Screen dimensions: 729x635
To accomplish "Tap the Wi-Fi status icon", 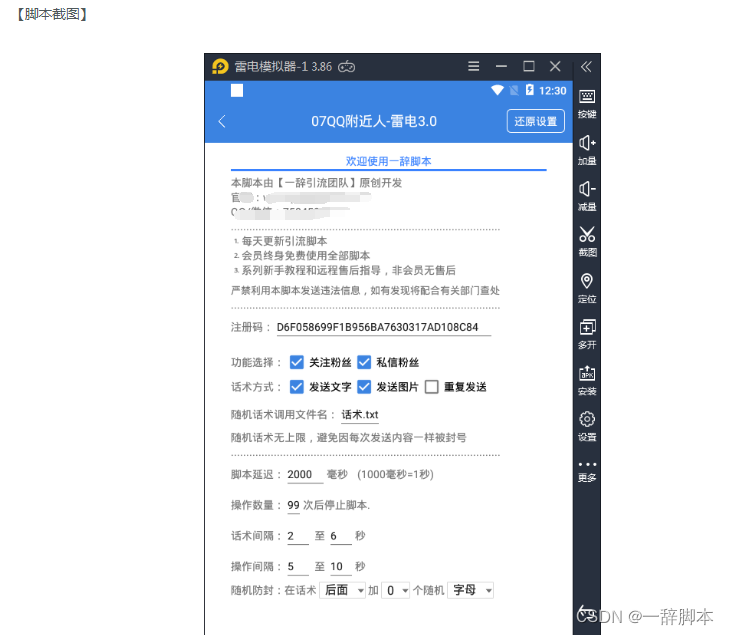I will tap(497, 90).
